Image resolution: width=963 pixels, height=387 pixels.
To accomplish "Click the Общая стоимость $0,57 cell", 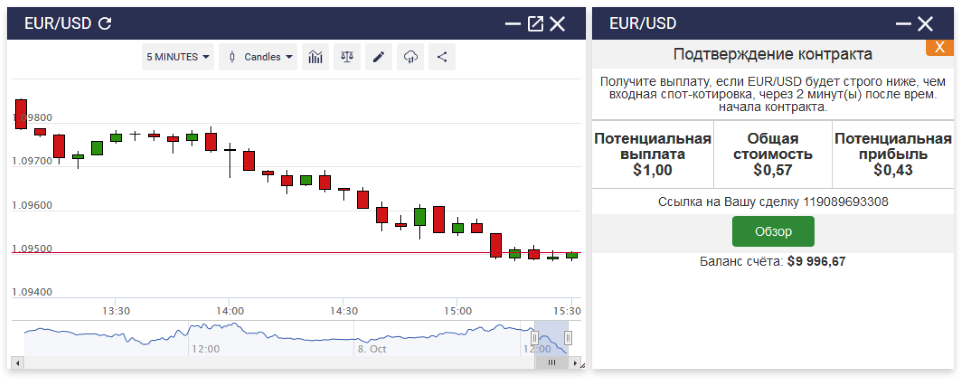I will [x=773, y=154].
